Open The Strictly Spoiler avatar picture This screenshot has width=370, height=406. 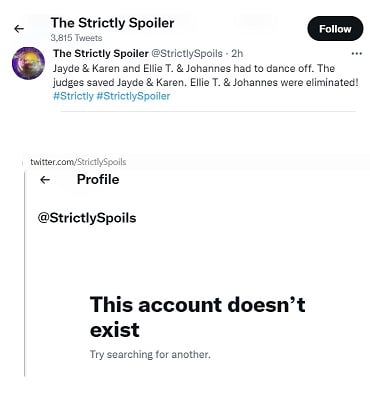coord(28,63)
